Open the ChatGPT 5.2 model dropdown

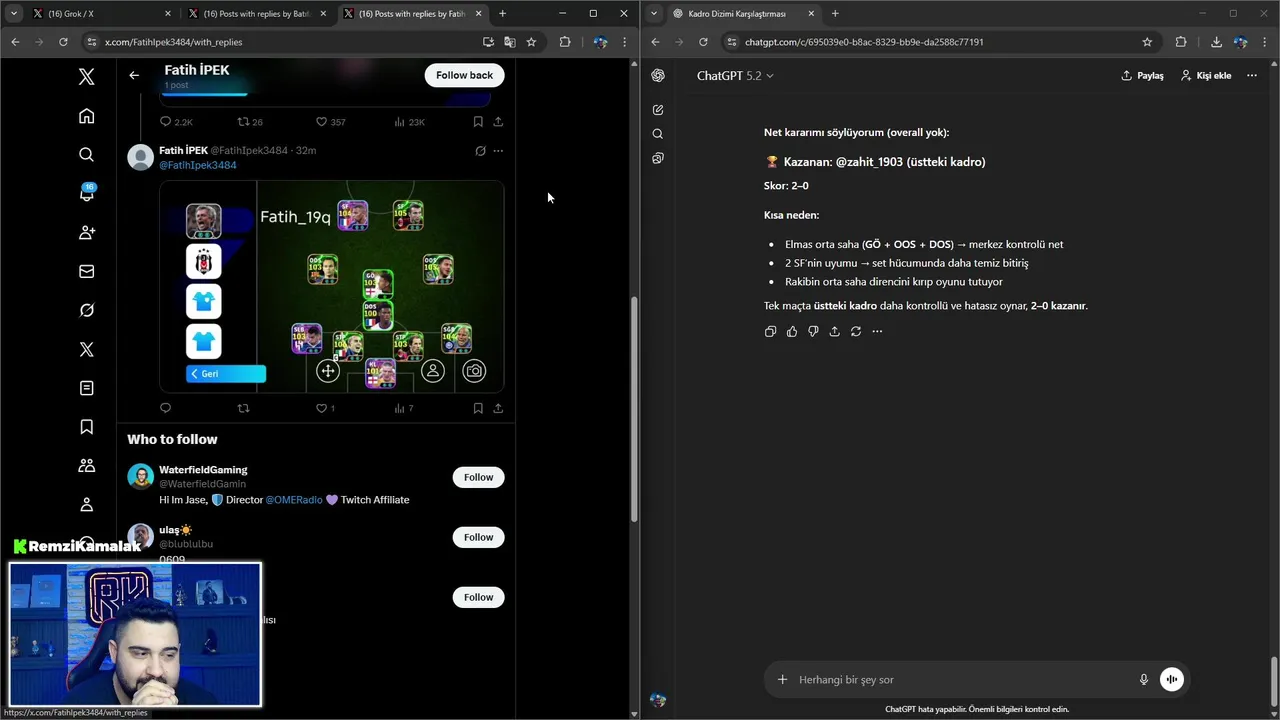pos(735,76)
